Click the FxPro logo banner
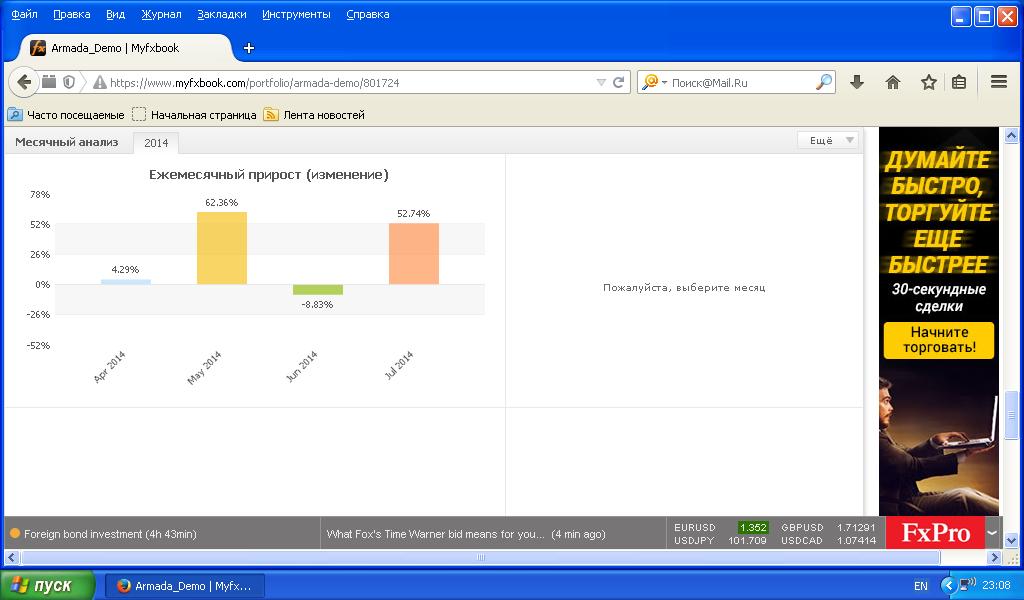Screen dimensions: 1024x600 point(935,533)
